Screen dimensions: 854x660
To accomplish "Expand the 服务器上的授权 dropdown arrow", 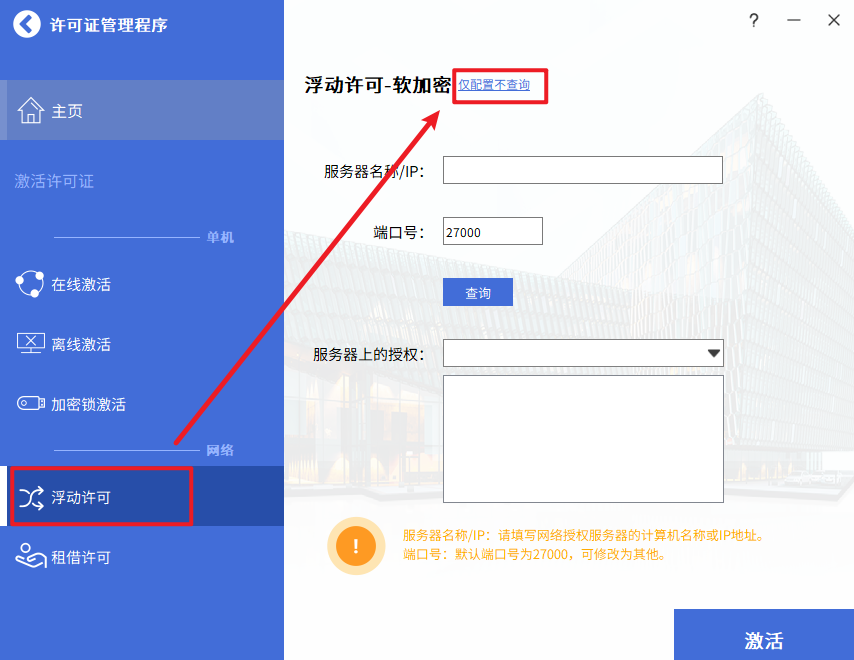I will (x=713, y=353).
